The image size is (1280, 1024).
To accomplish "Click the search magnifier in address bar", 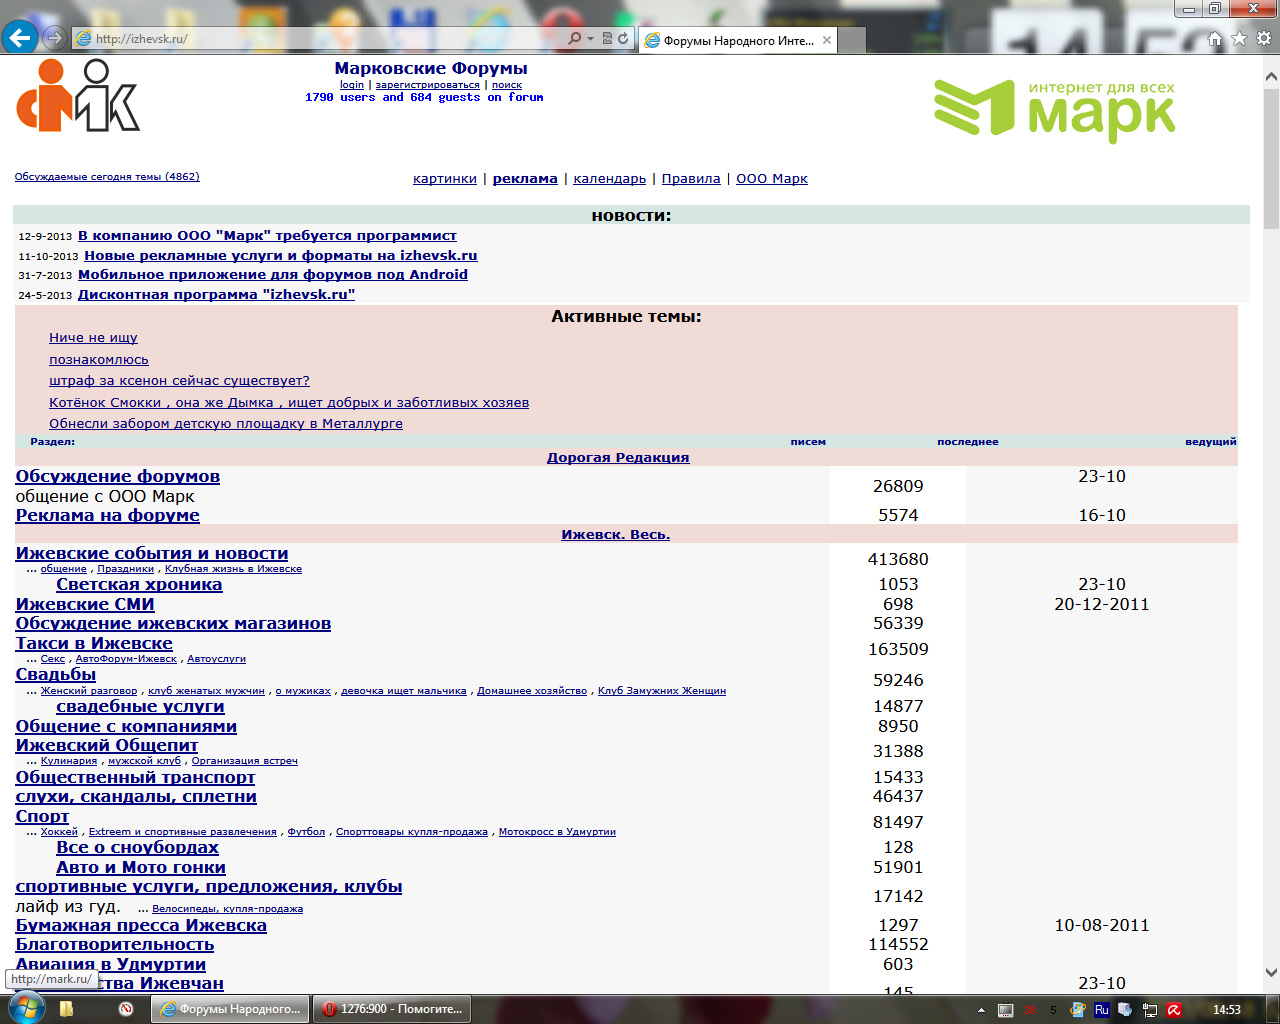I will pos(574,38).
